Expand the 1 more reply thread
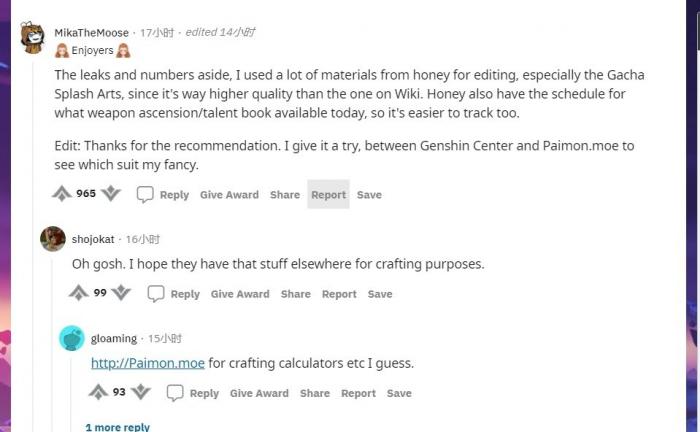 pos(117,427)
